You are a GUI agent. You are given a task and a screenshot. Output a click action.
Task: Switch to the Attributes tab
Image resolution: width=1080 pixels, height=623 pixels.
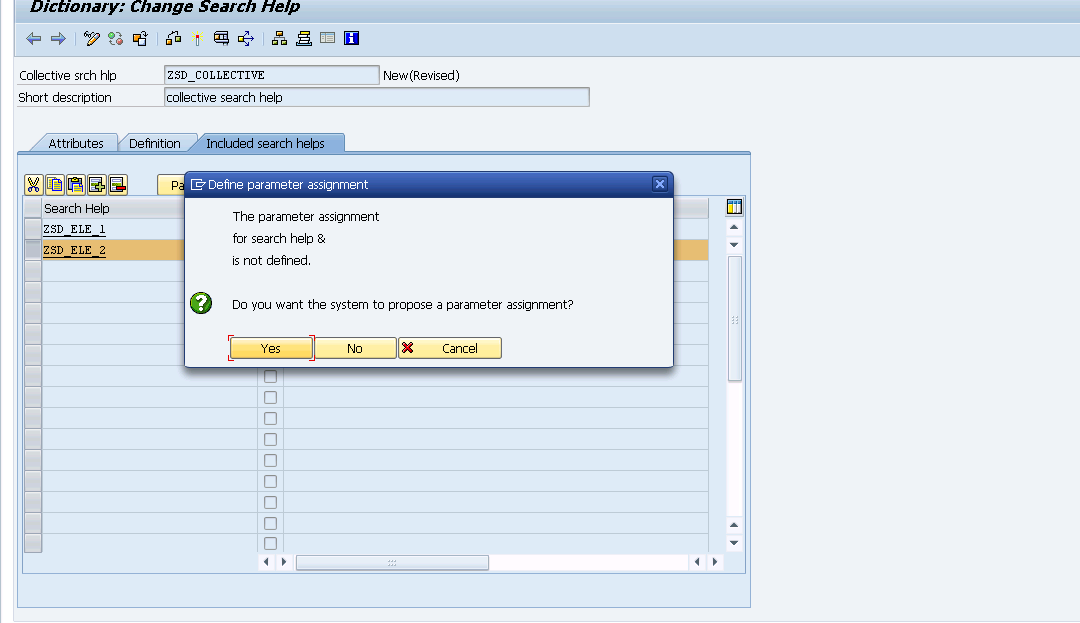tap(77, 143)
